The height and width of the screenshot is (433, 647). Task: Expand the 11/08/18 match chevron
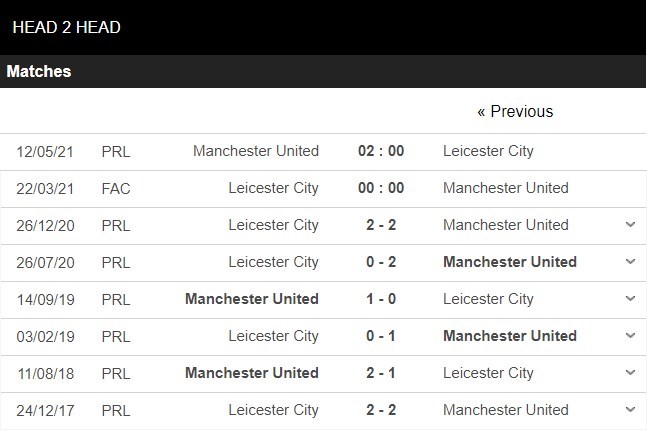pyautogui.click(x=630, y=373)
